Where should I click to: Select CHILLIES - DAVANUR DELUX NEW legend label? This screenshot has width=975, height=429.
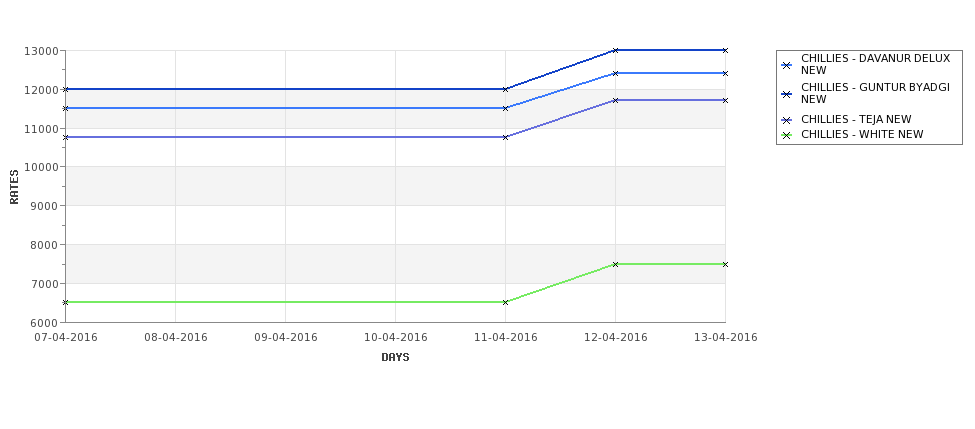click(x=876, y=64)
